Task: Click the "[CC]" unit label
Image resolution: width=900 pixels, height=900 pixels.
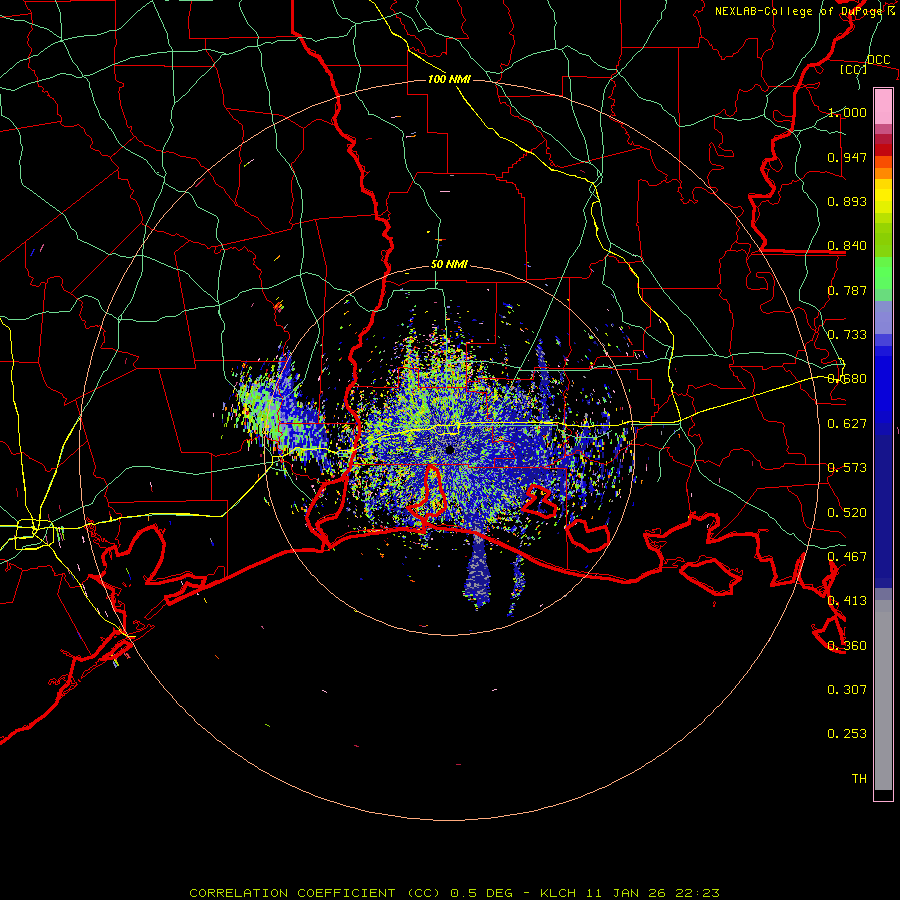Action: [854, 69]
